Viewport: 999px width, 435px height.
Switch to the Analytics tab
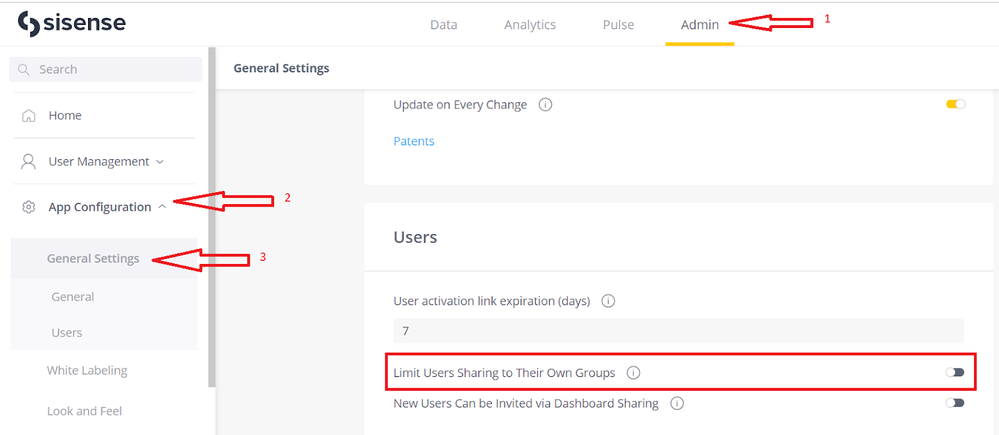530,25
